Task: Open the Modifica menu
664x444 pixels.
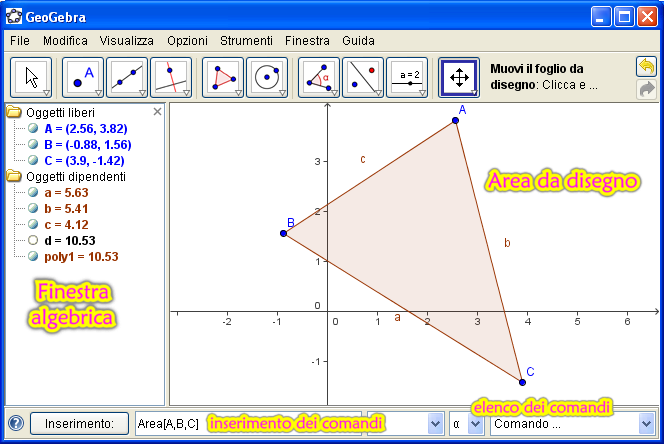Action: pos(65,41)
